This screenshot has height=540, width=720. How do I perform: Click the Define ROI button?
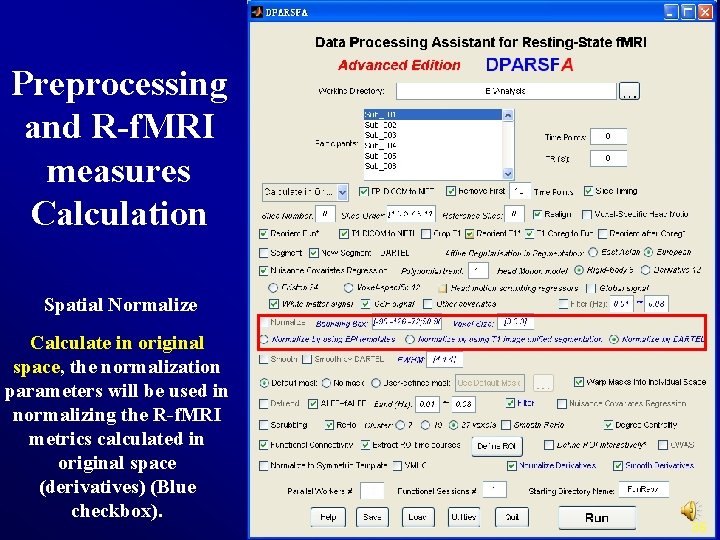(x=497, y=446)
